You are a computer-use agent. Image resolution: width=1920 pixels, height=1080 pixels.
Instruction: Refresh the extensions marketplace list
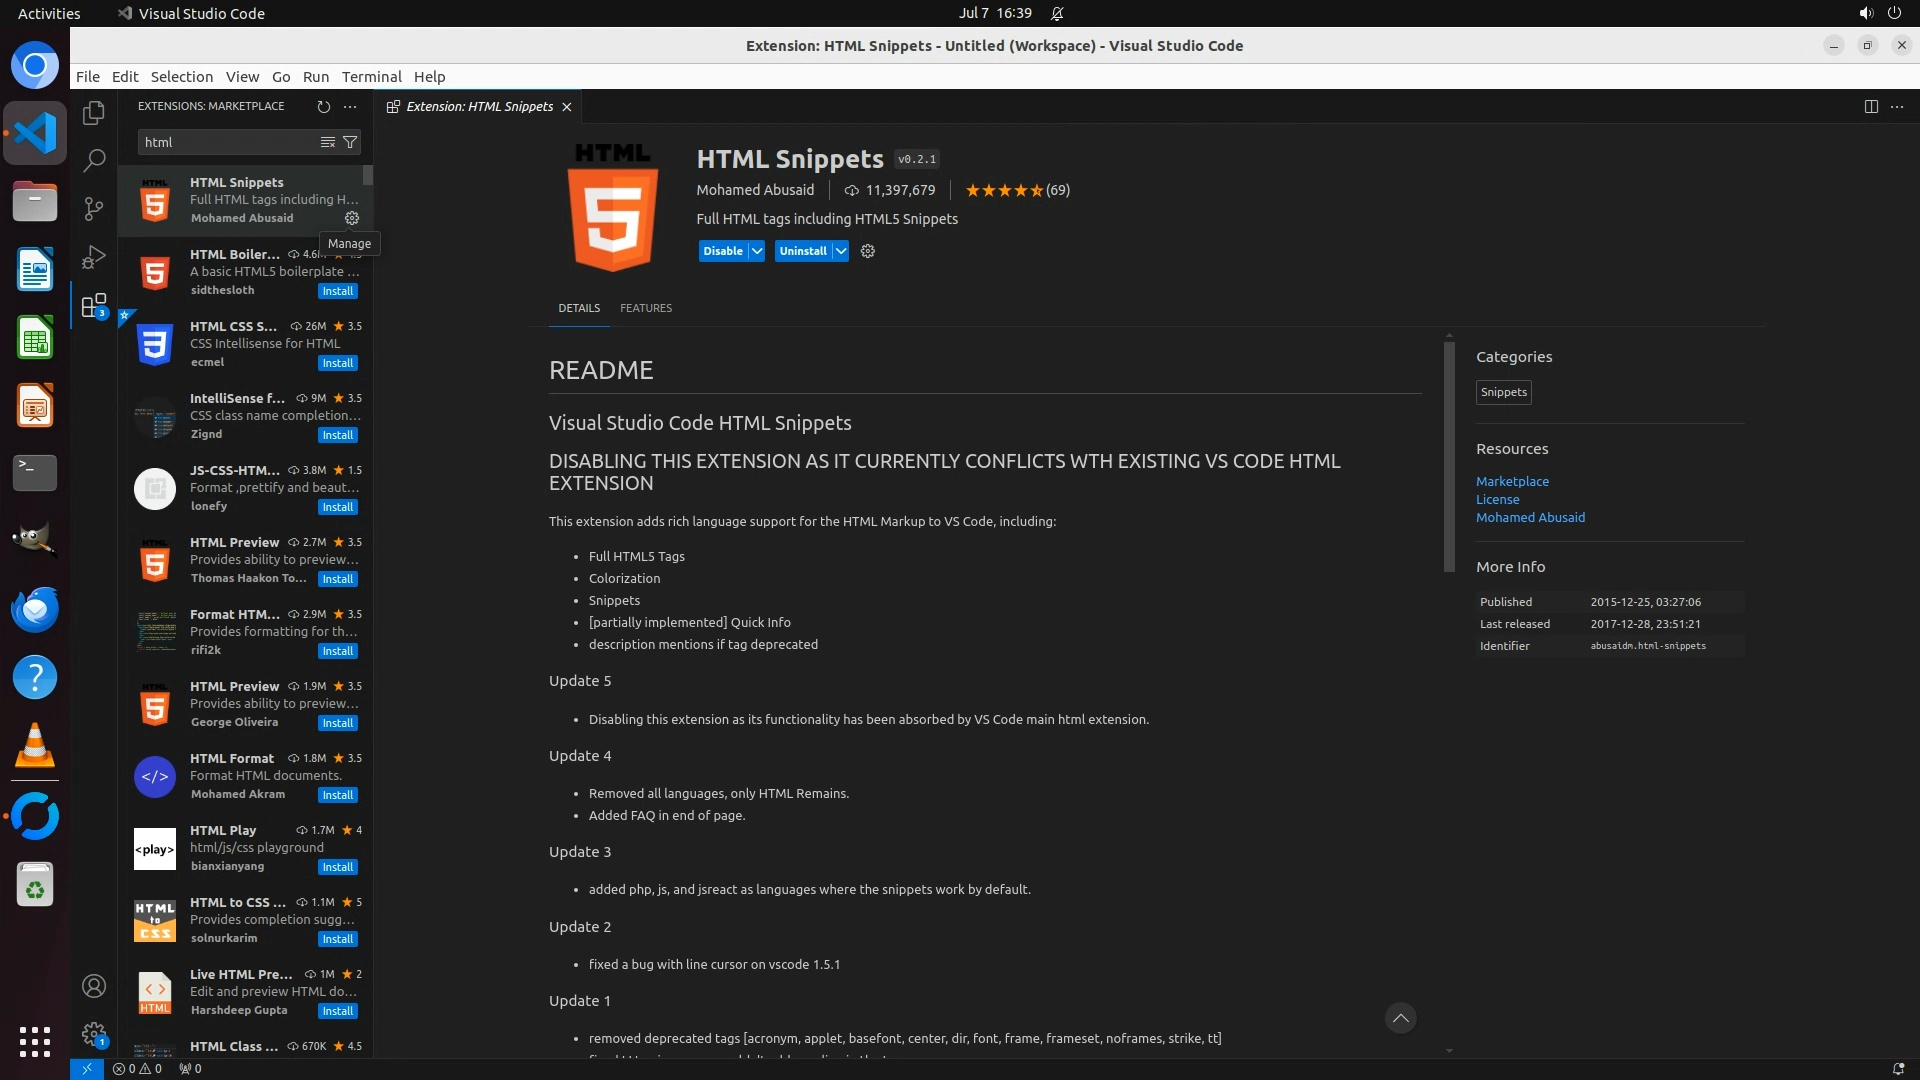[323, 106]
